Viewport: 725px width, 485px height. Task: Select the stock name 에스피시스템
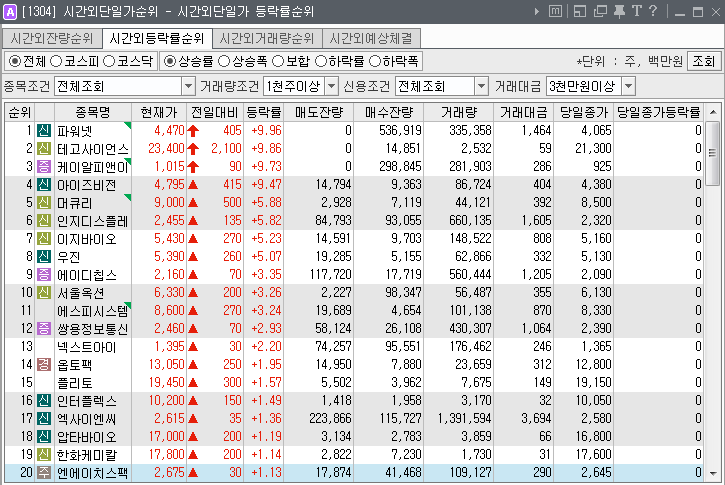point(92,311)
